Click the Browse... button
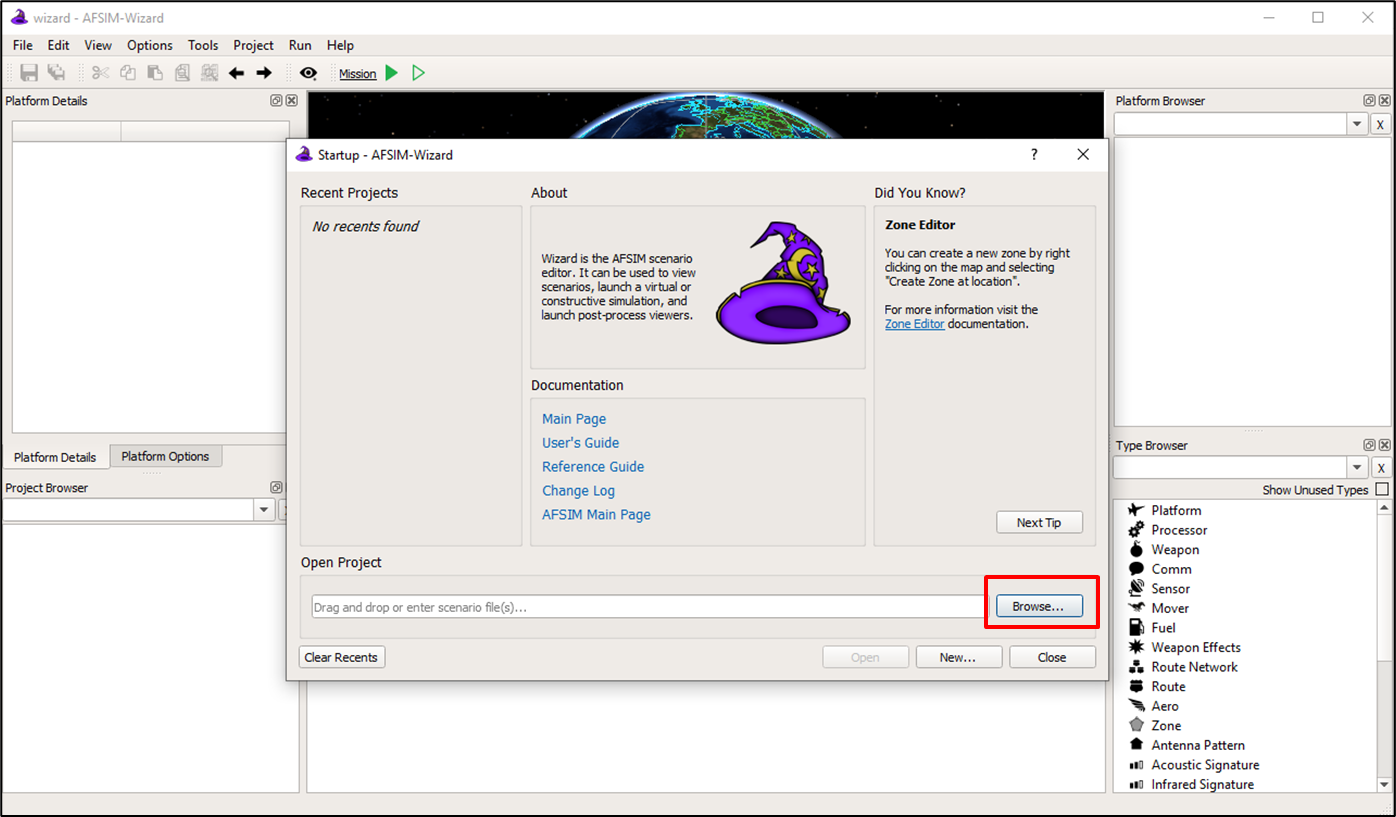This screenshot has width=1396, height=817. coord(1039,606)
